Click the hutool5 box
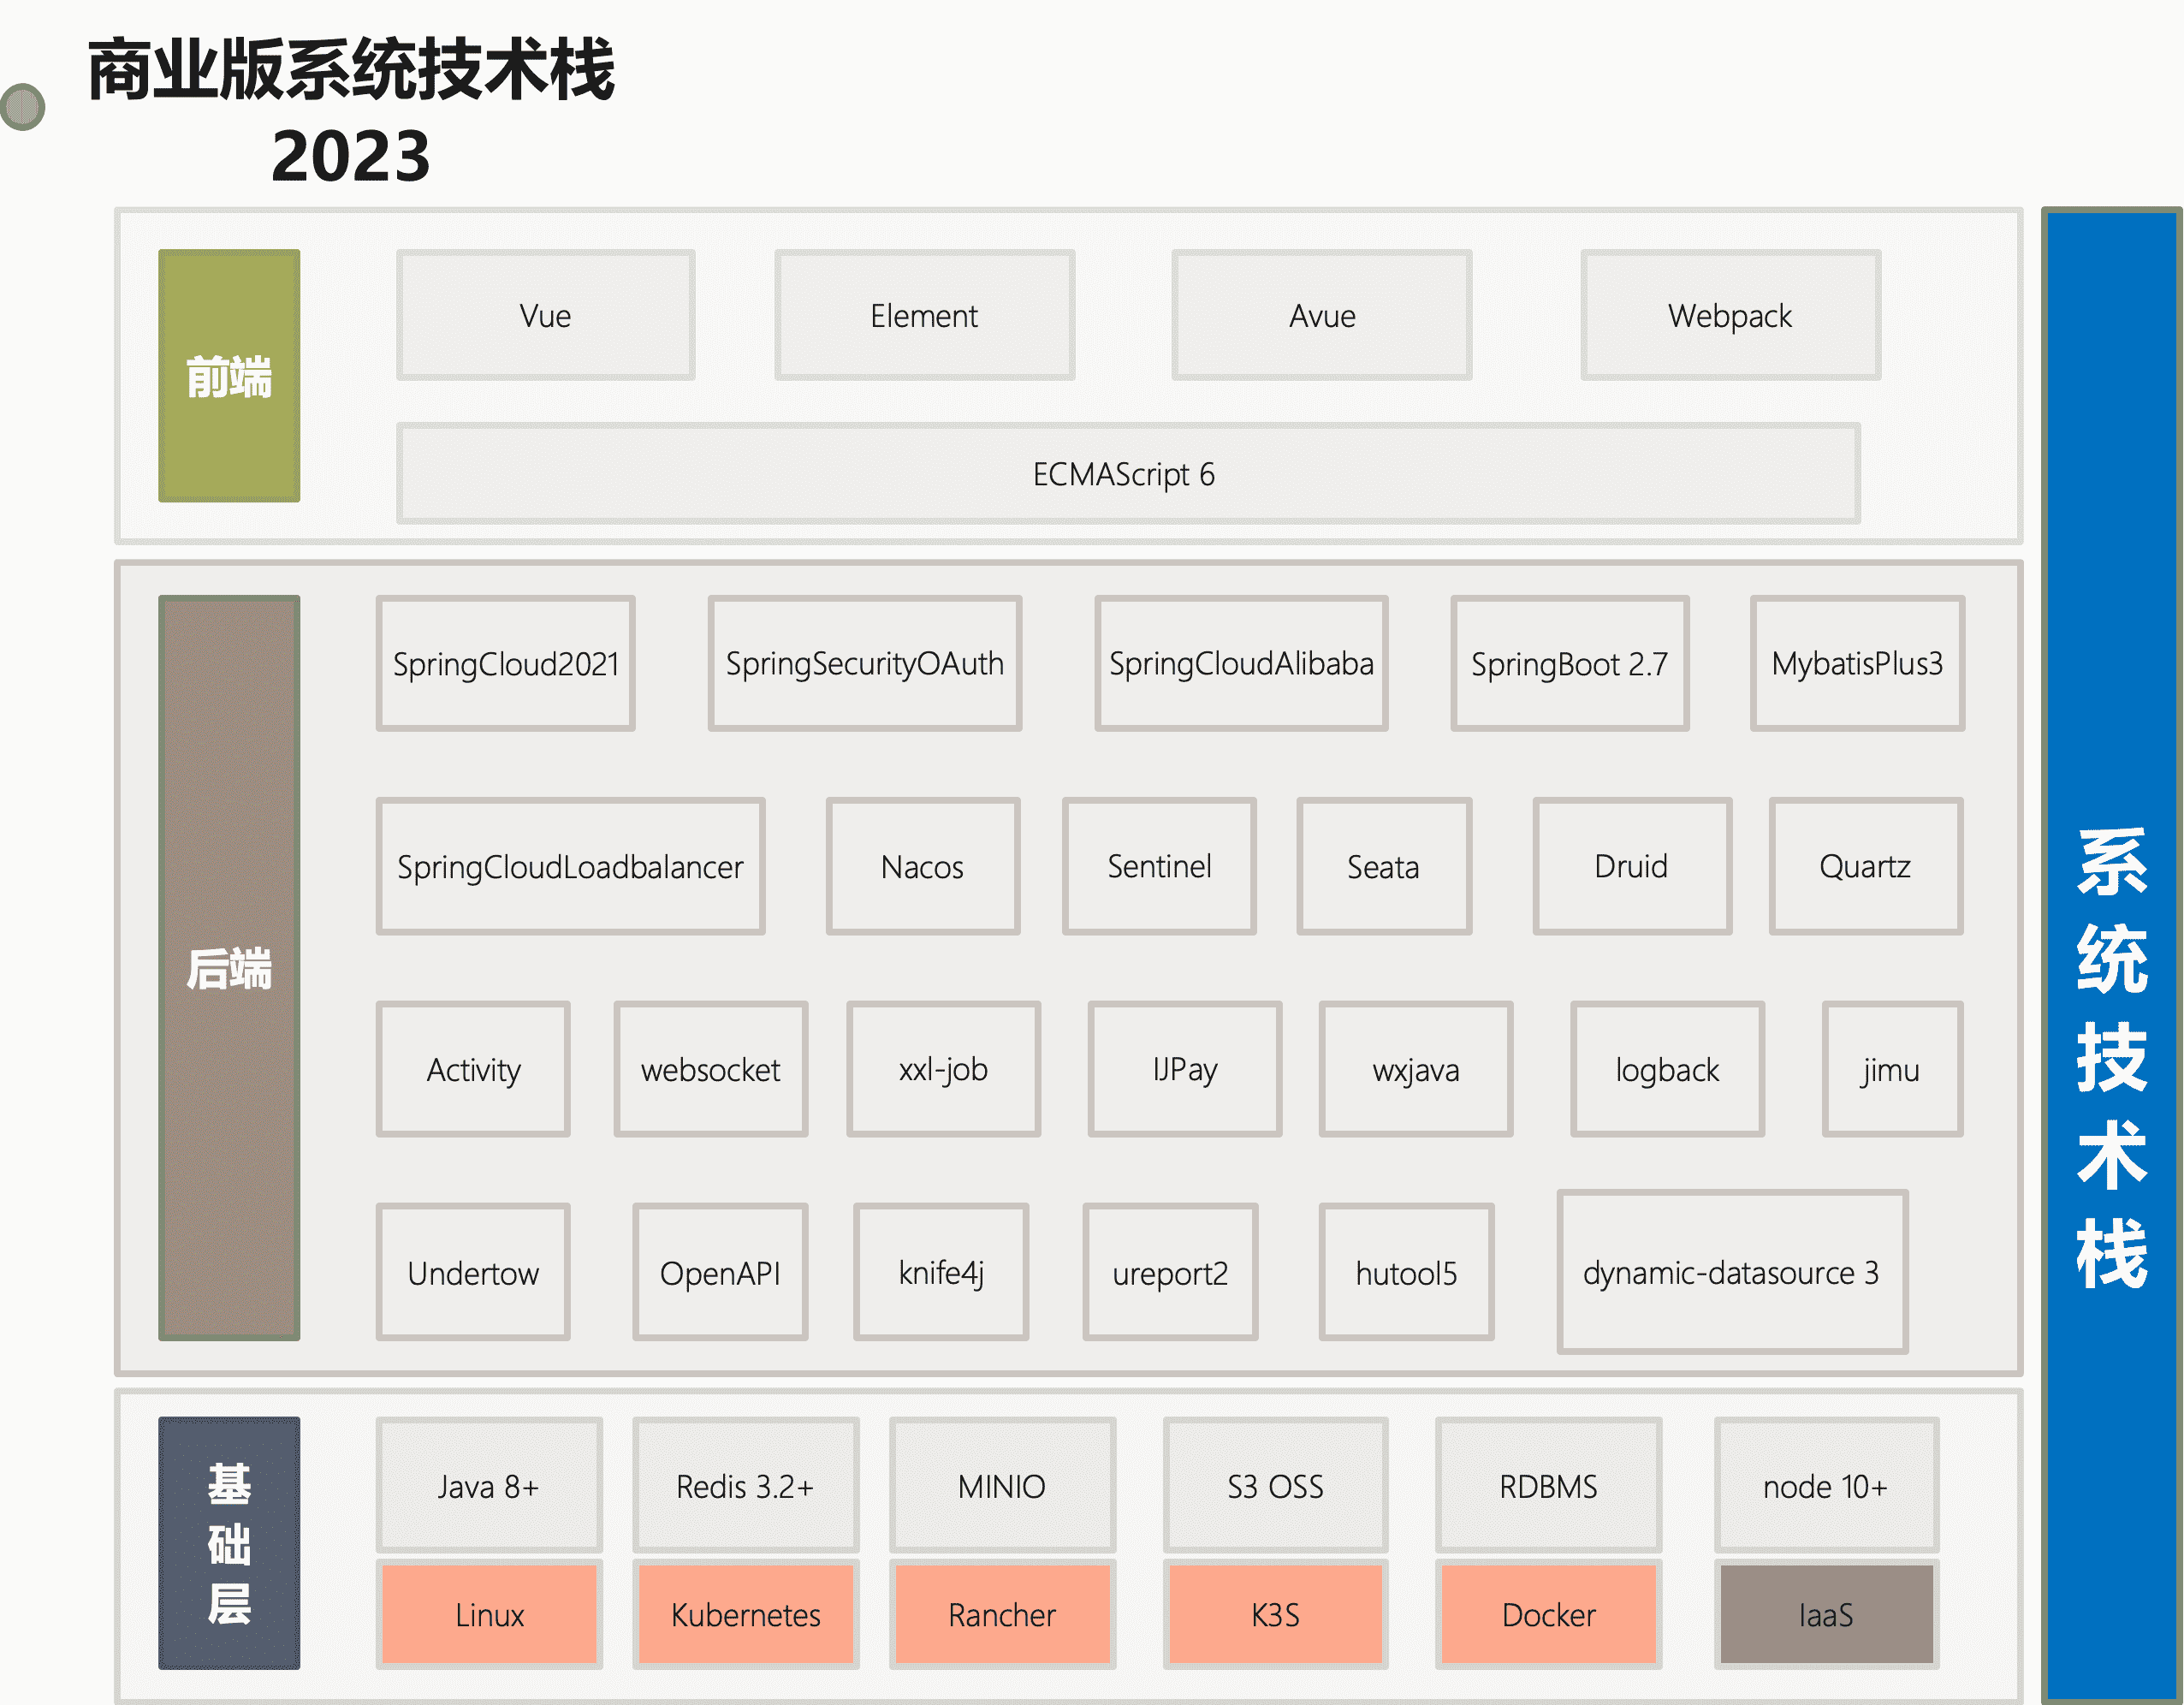This screenshot has width=2184, height=1705. (x=1406, y=1272)
